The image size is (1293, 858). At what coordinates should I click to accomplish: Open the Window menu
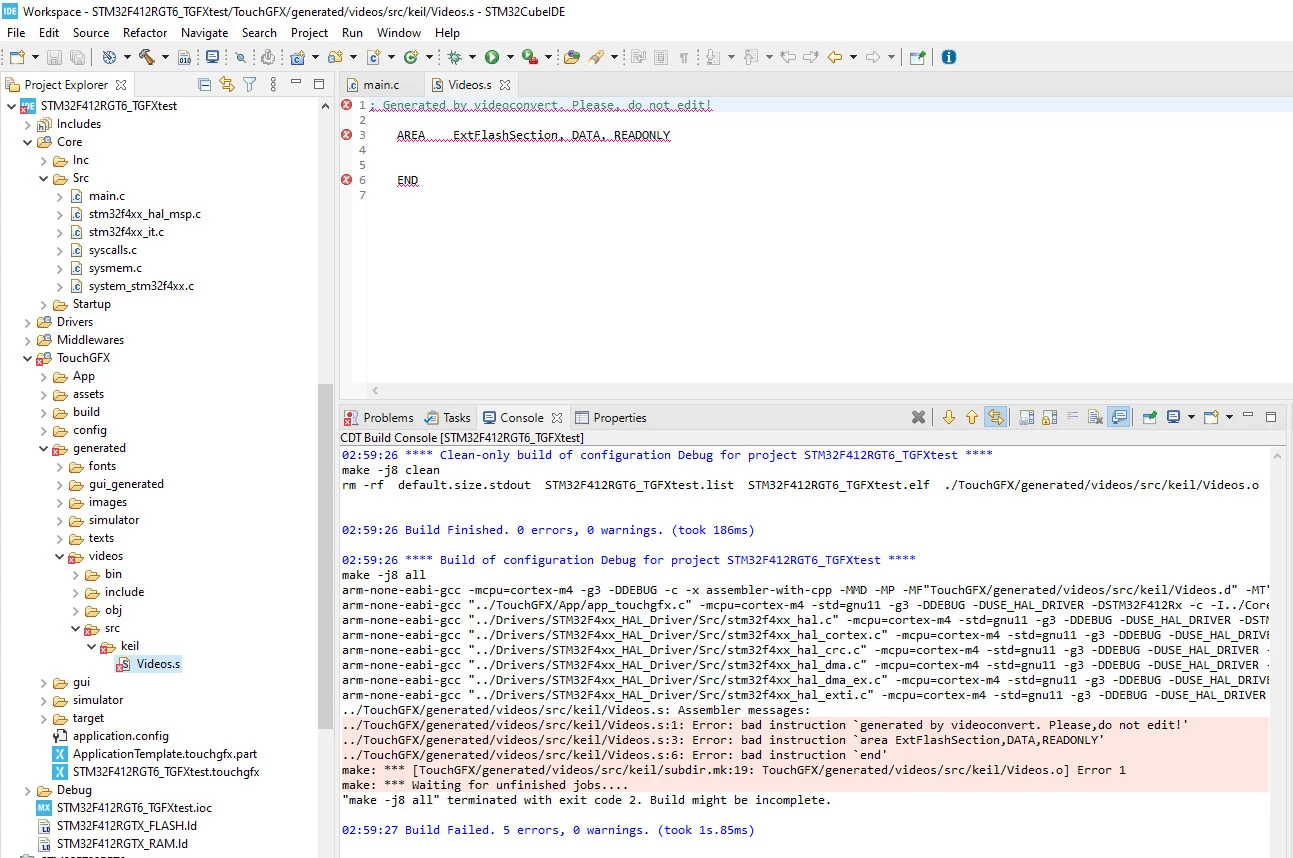tap(399, 33)
